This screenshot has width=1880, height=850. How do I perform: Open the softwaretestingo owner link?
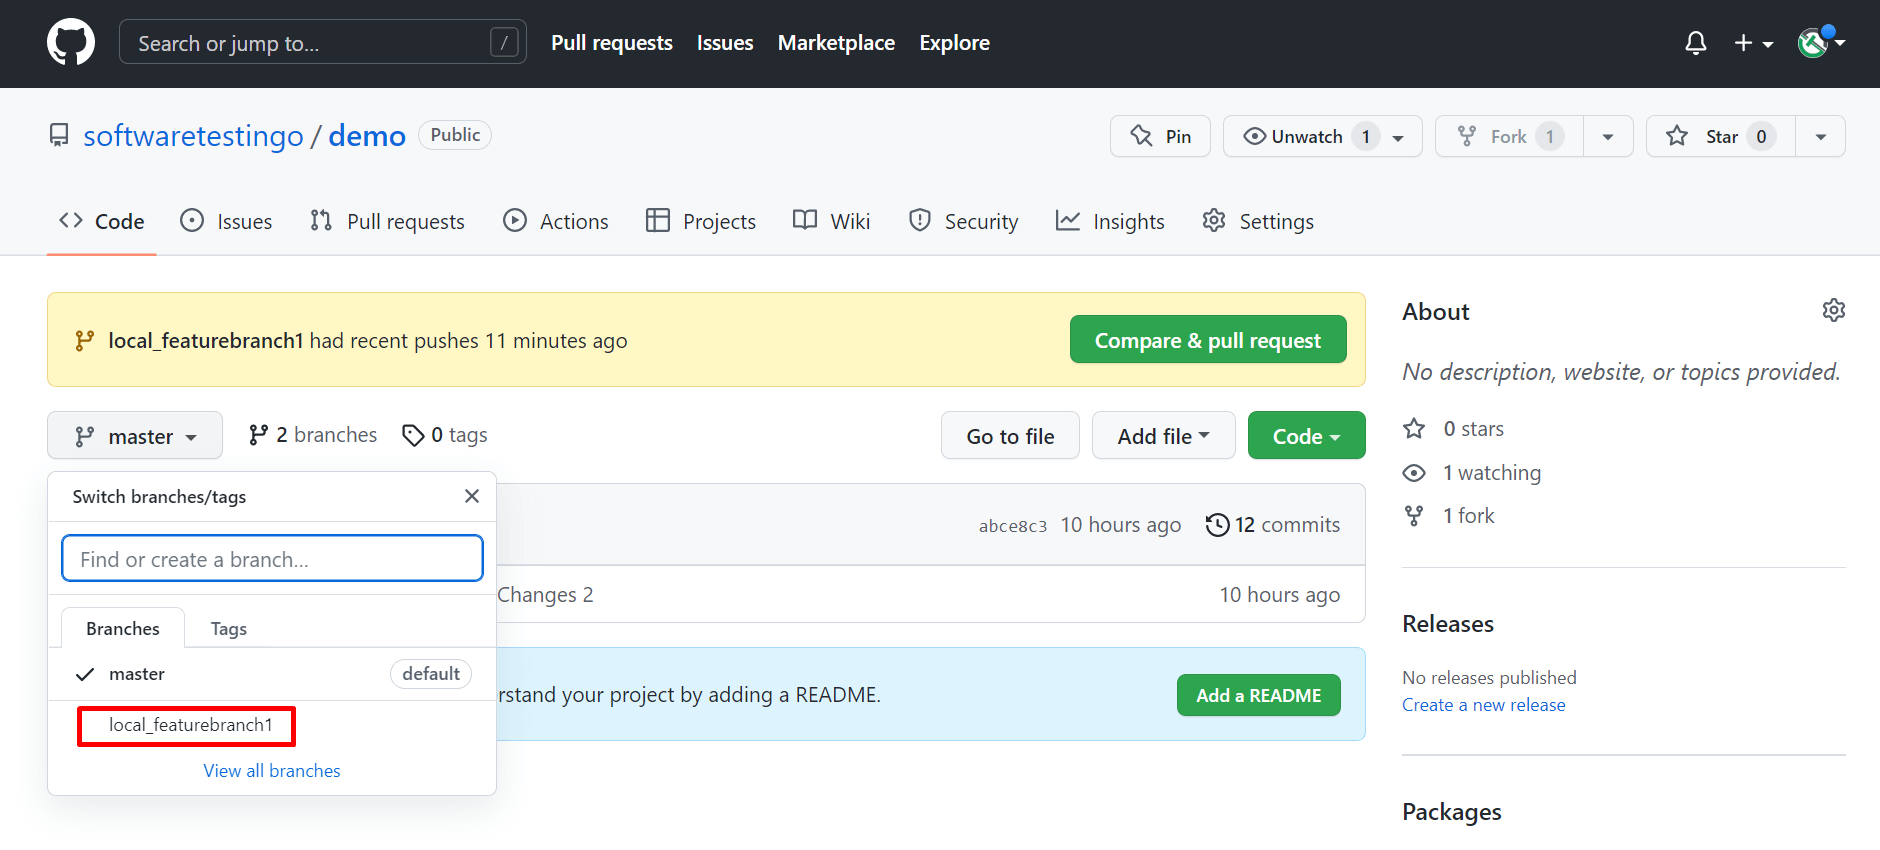193,136
